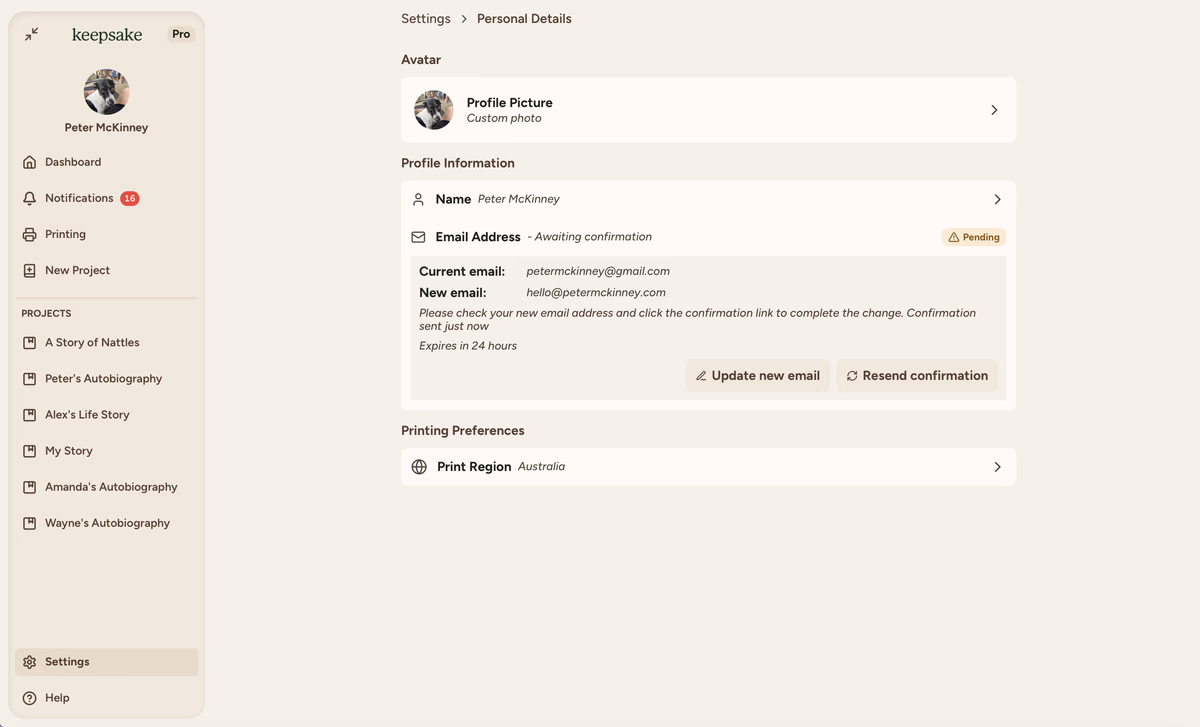The width and height of the screenshot is (1200, 727).
Task: Click the Update new email button
Action: (x=757, y=376)
